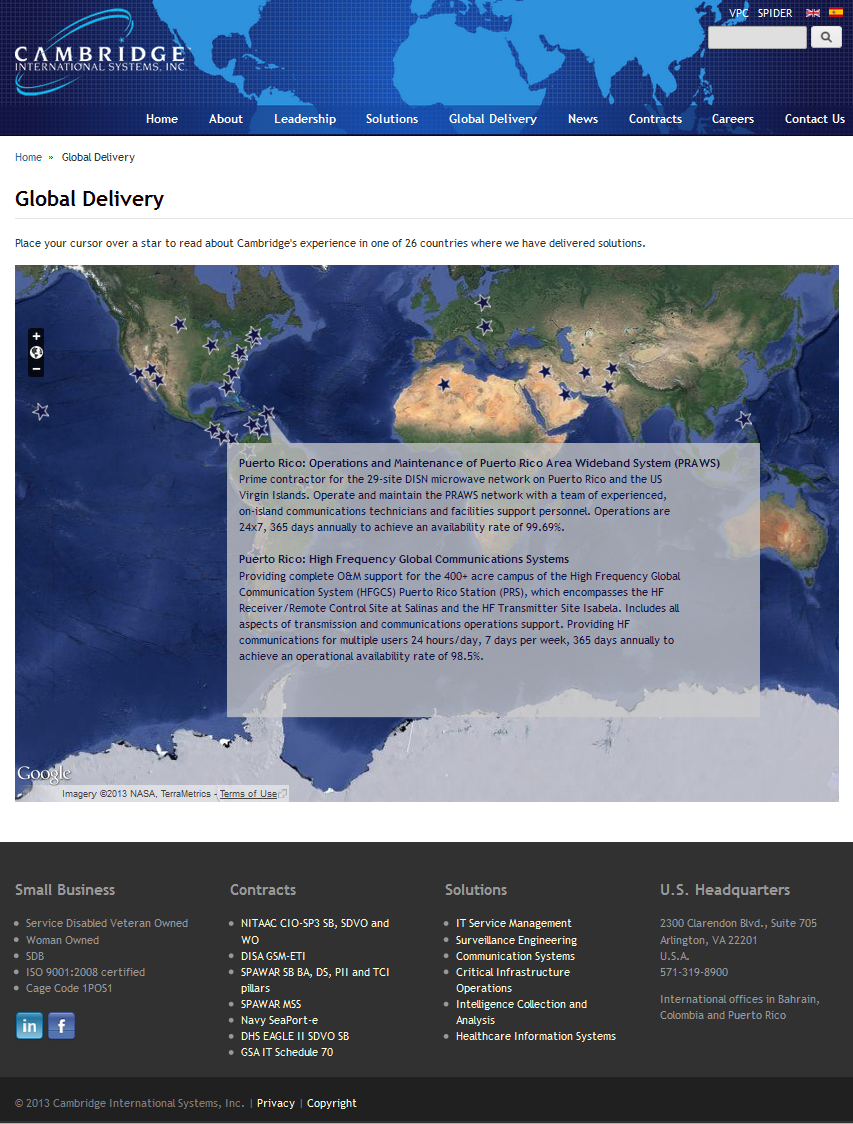Open the Home navigation item
This screenshot has width=853, height=1124.
click(161, 119)
